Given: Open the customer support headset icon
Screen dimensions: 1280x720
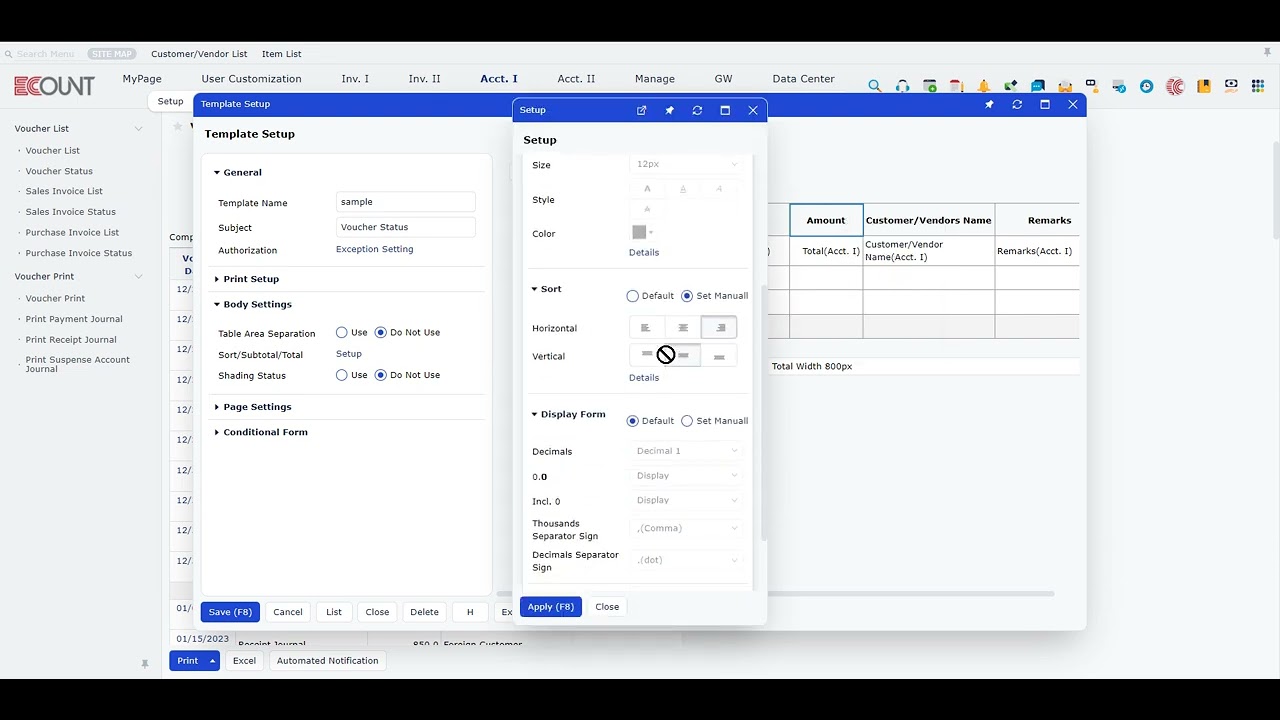Looking at the screenshot, I should [902, 86].
